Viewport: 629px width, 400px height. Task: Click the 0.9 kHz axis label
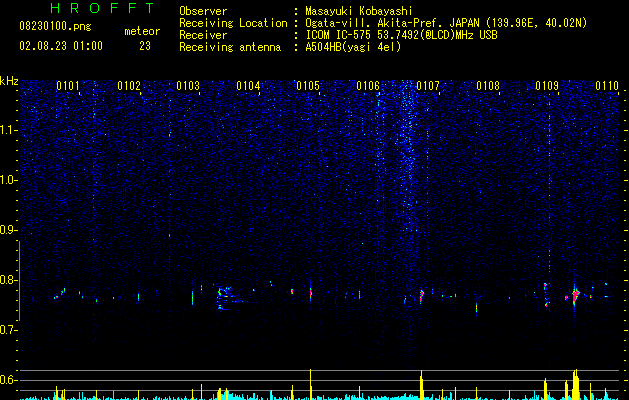(x=9, y=230)
